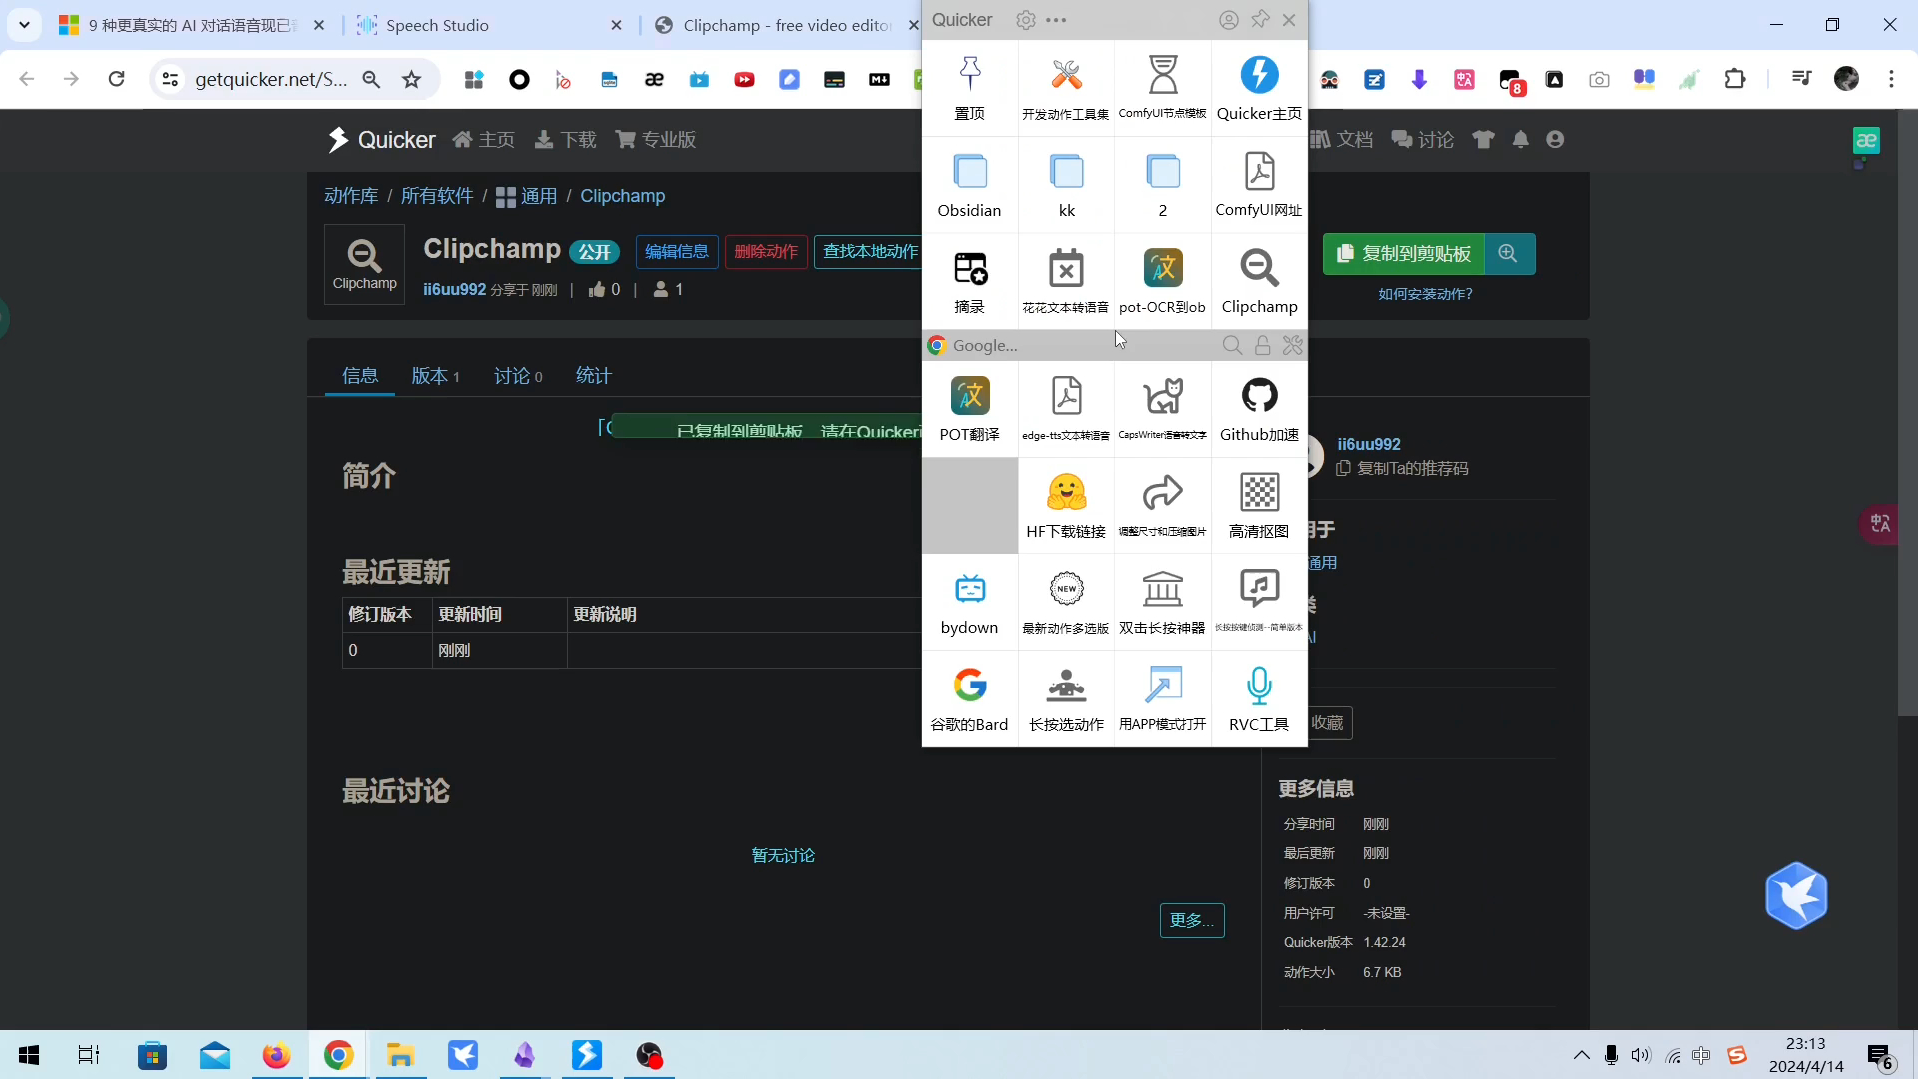Start the 谷歌的Bard action
1918x1079 pixels.
pos(969,695)
